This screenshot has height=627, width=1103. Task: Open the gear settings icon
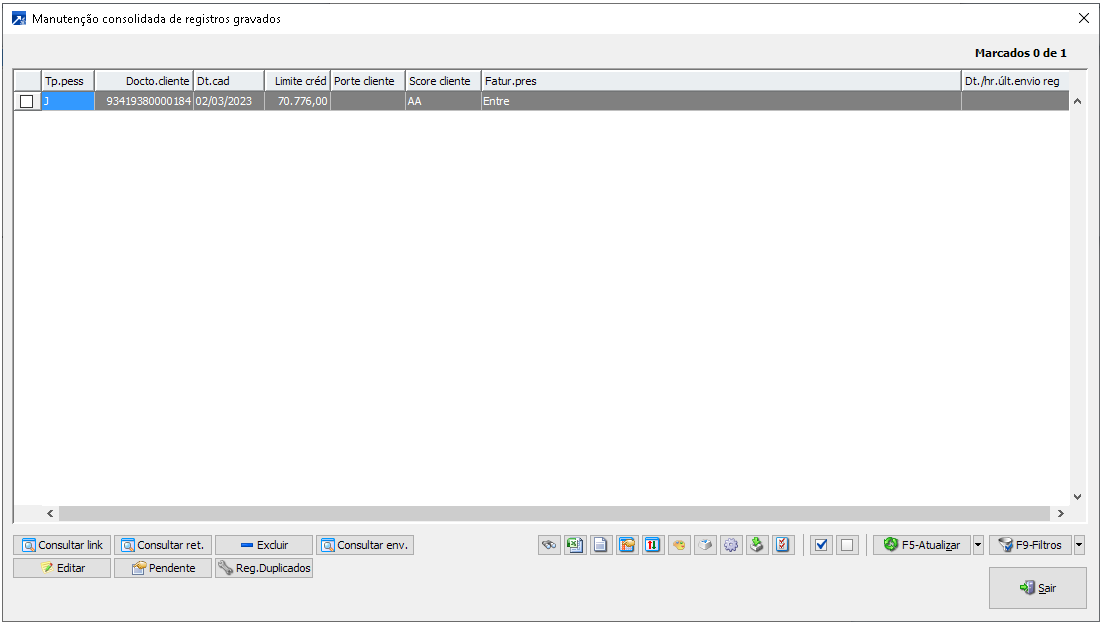click(732, 545)
